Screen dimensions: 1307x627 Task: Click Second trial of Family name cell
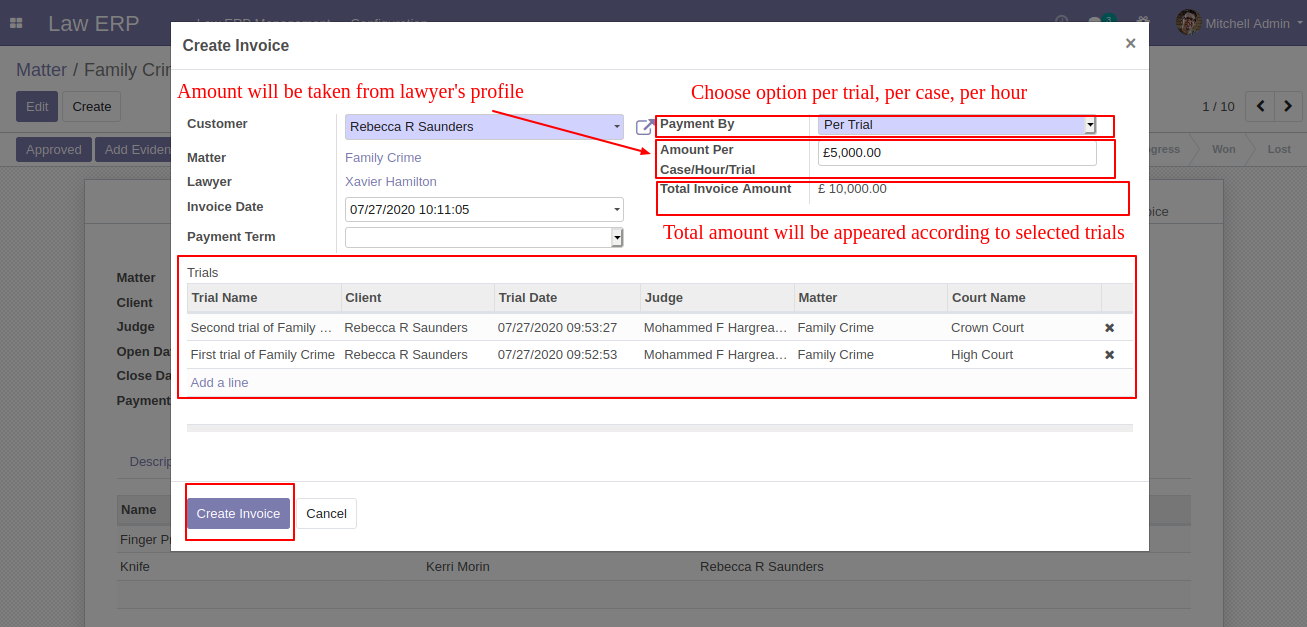(x=263, y=328)
